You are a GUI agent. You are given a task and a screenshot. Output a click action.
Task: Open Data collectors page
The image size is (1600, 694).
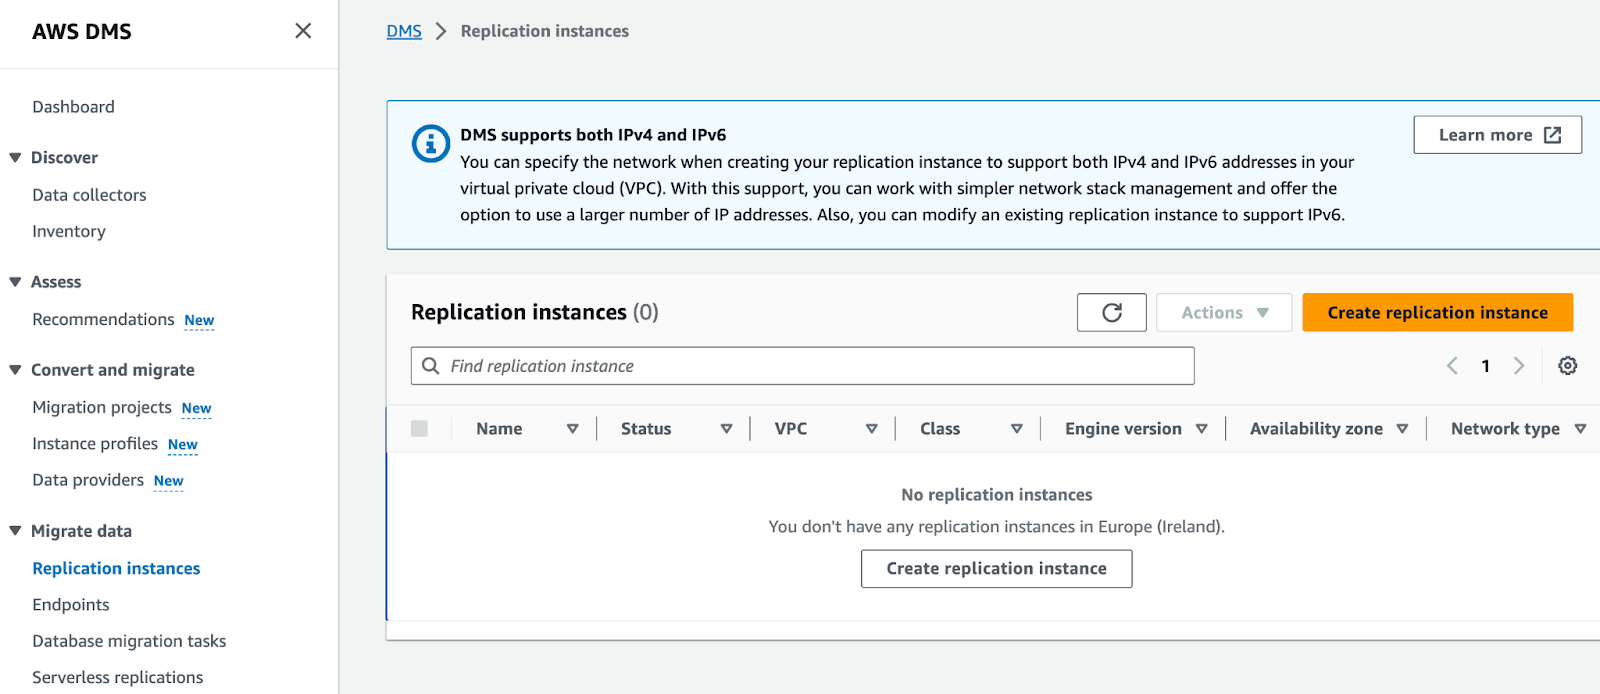[x=89, y=195]
